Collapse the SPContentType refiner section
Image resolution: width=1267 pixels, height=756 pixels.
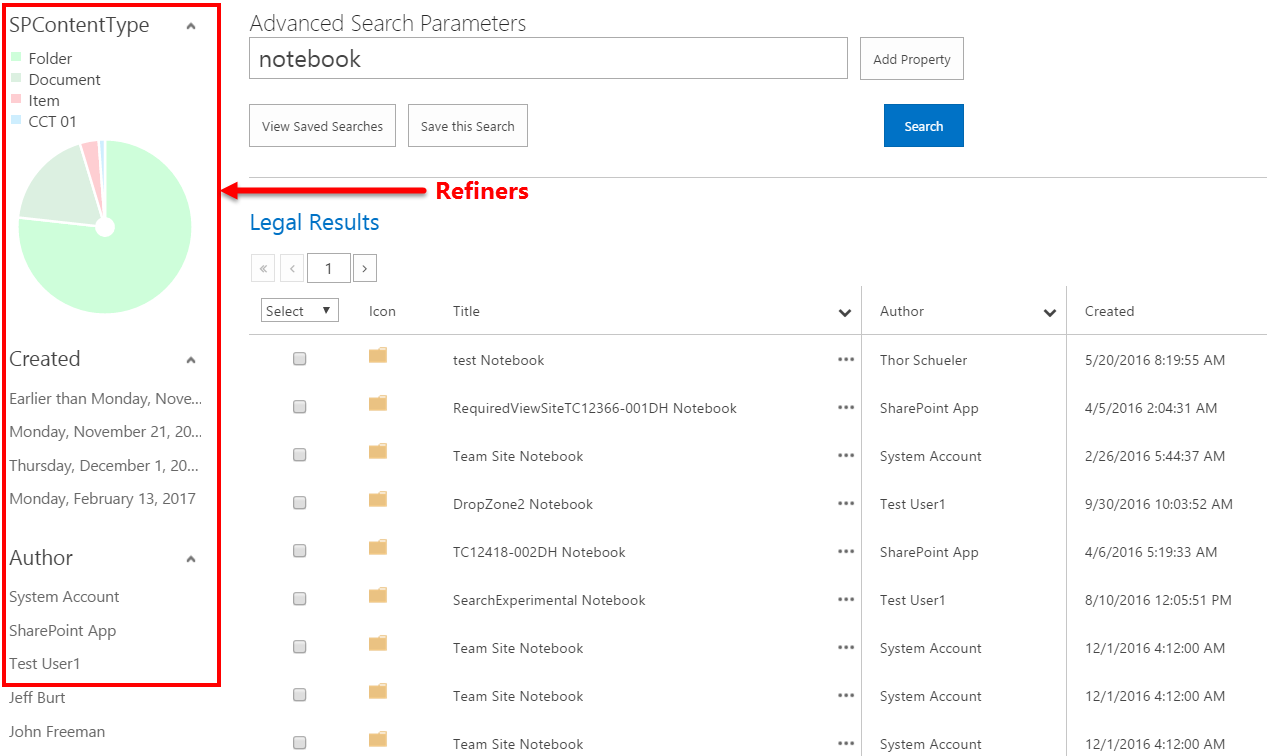[191, 27]
